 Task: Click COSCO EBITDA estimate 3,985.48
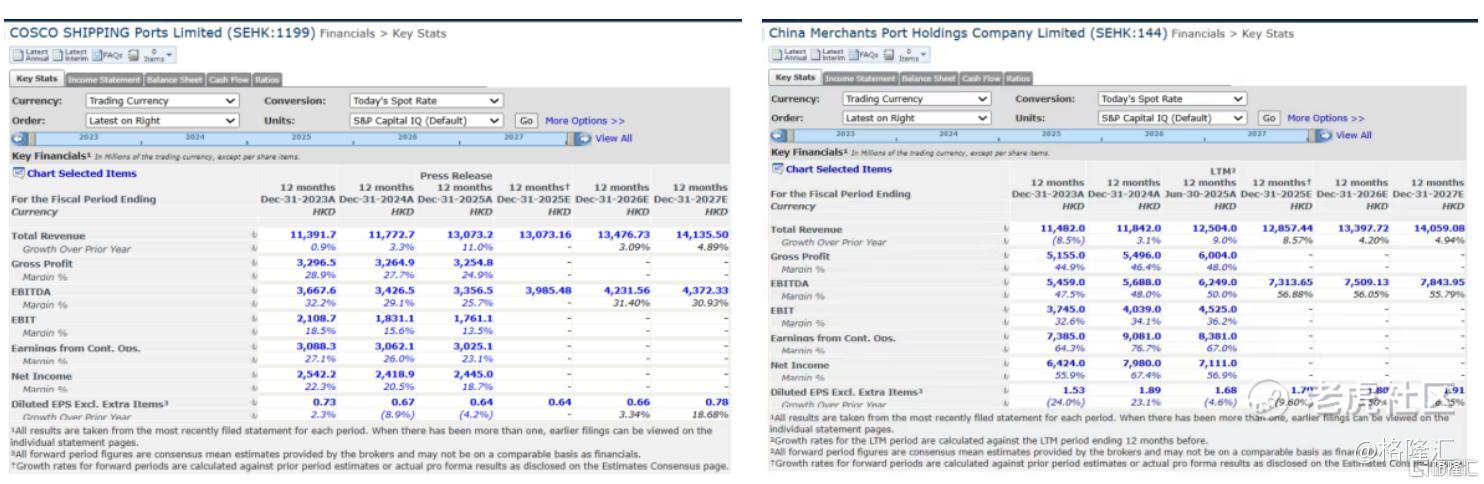(547, 291)
